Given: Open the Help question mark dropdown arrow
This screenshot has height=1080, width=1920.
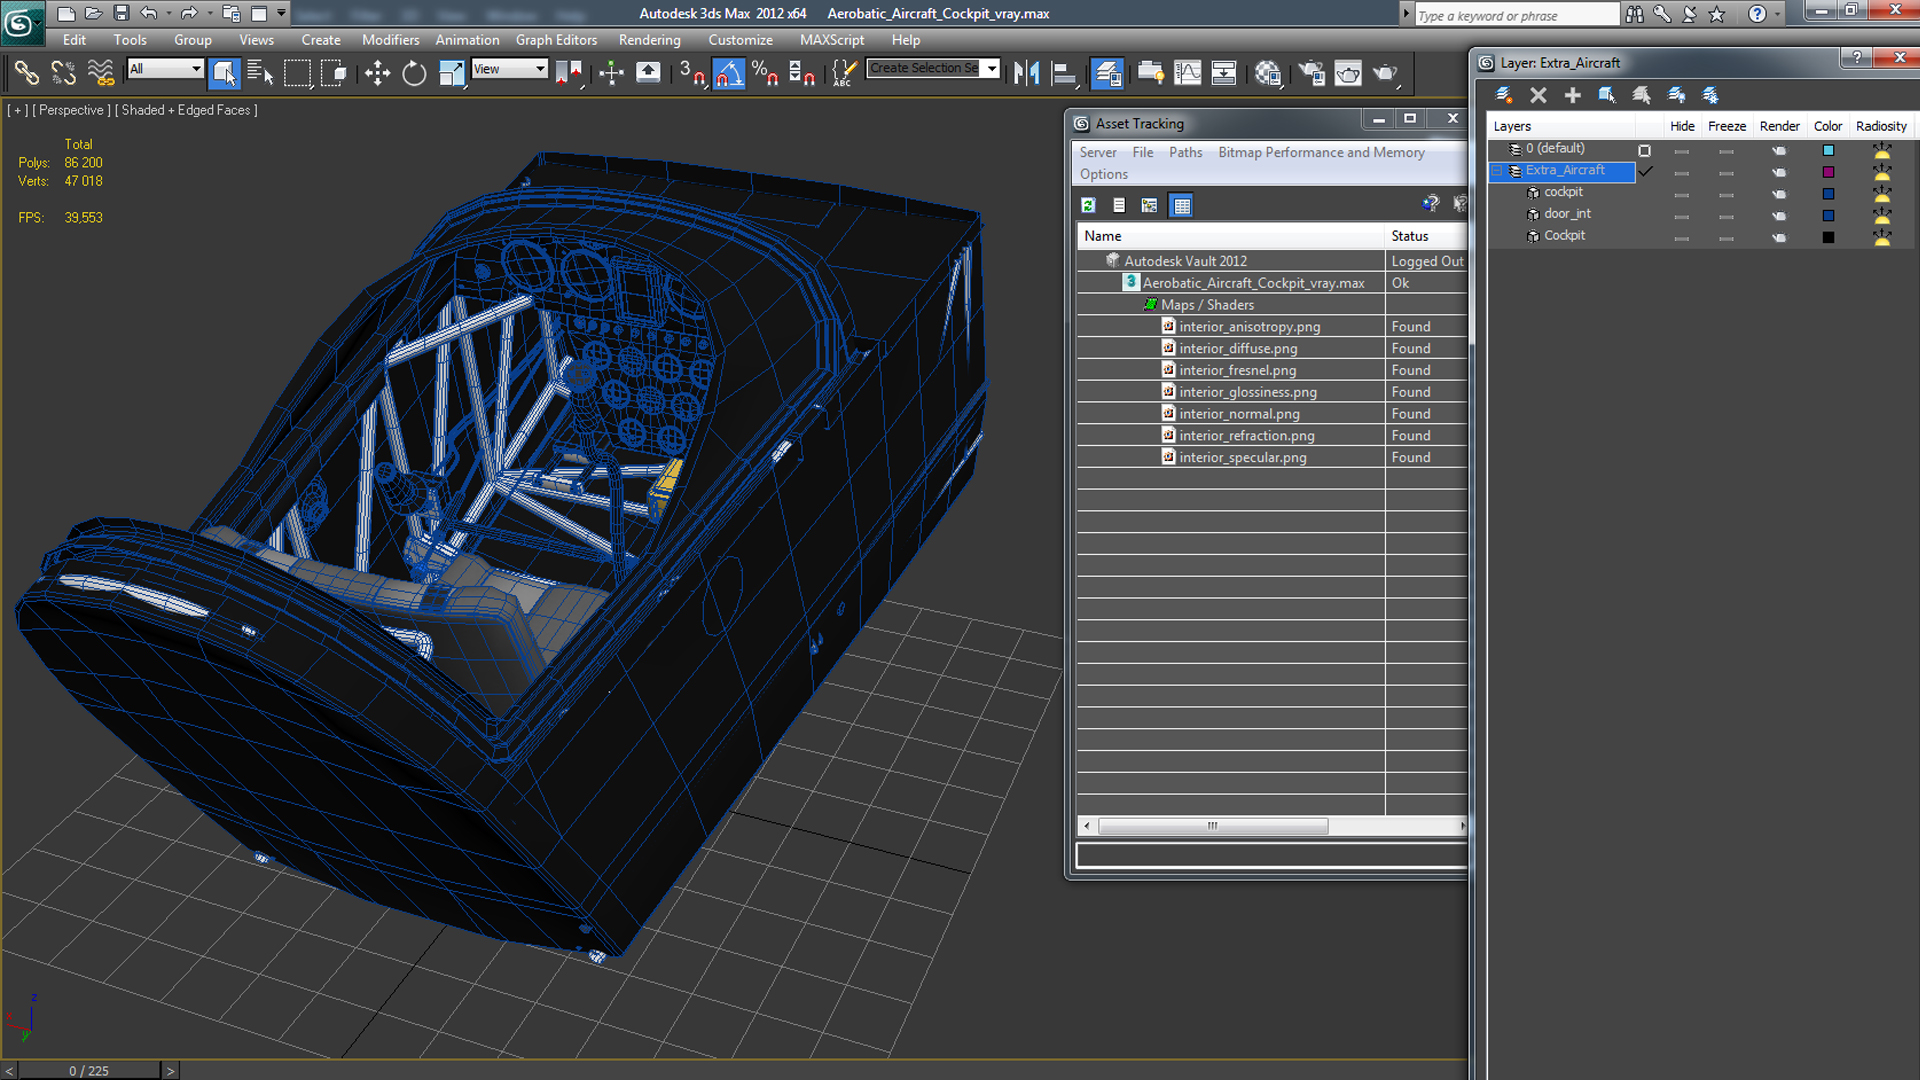Looking at the screenshot, I should pos(1777,14).
